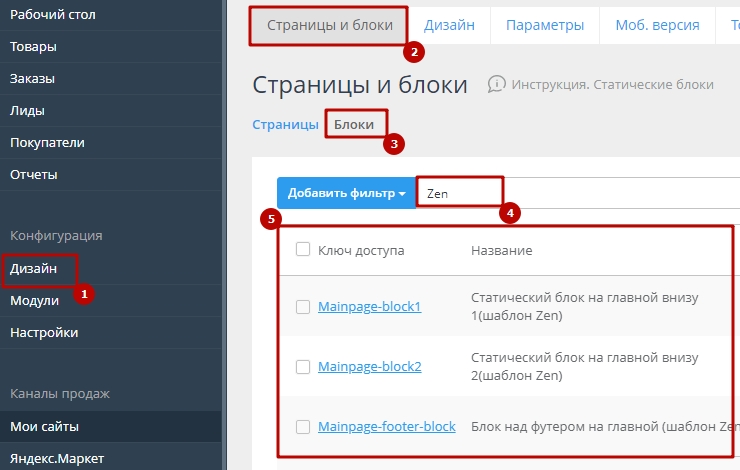
Task: Go to Товары in the sidebar
Action: 33,47
